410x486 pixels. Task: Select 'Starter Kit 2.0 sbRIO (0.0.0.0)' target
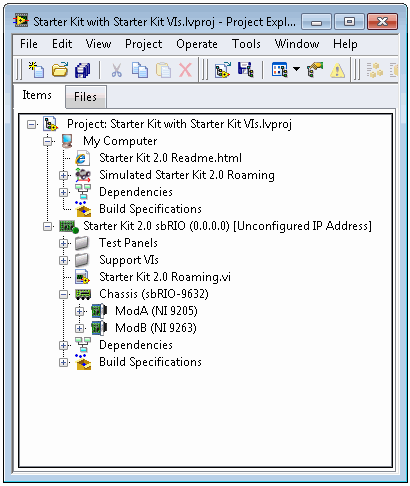[227, 226]
